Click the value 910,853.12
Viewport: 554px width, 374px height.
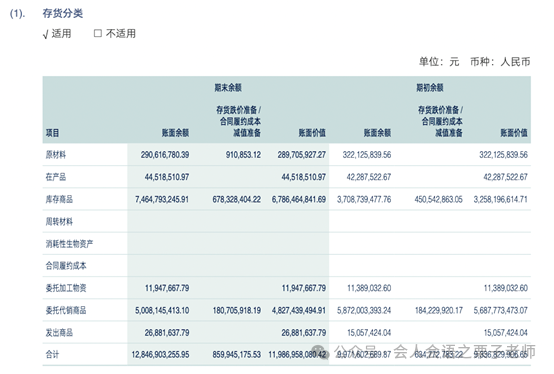243,155
